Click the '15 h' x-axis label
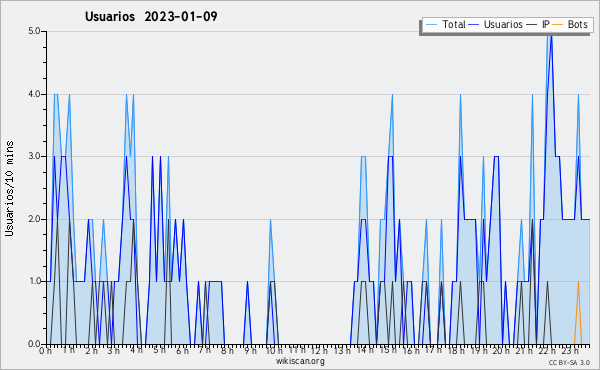Image resolution: width=600 pixels, height=370 pixels. [388, 350]
